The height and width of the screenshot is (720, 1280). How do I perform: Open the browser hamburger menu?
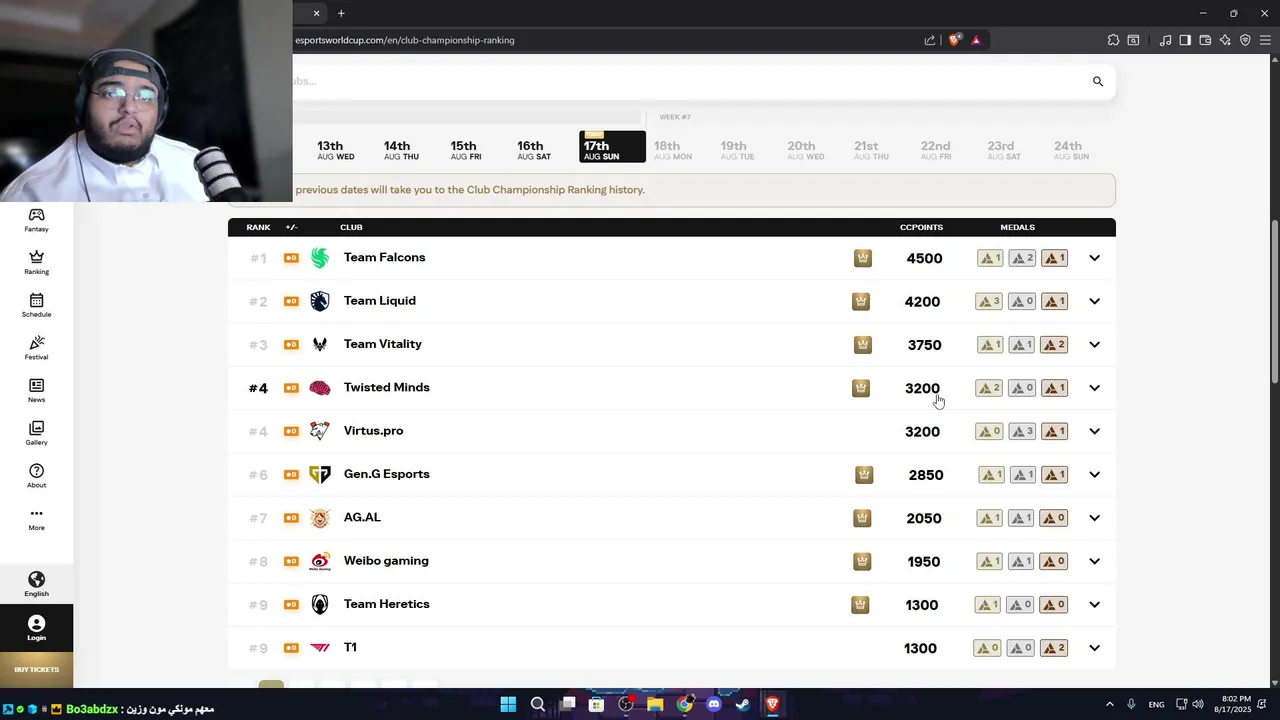click(1265, 40)
